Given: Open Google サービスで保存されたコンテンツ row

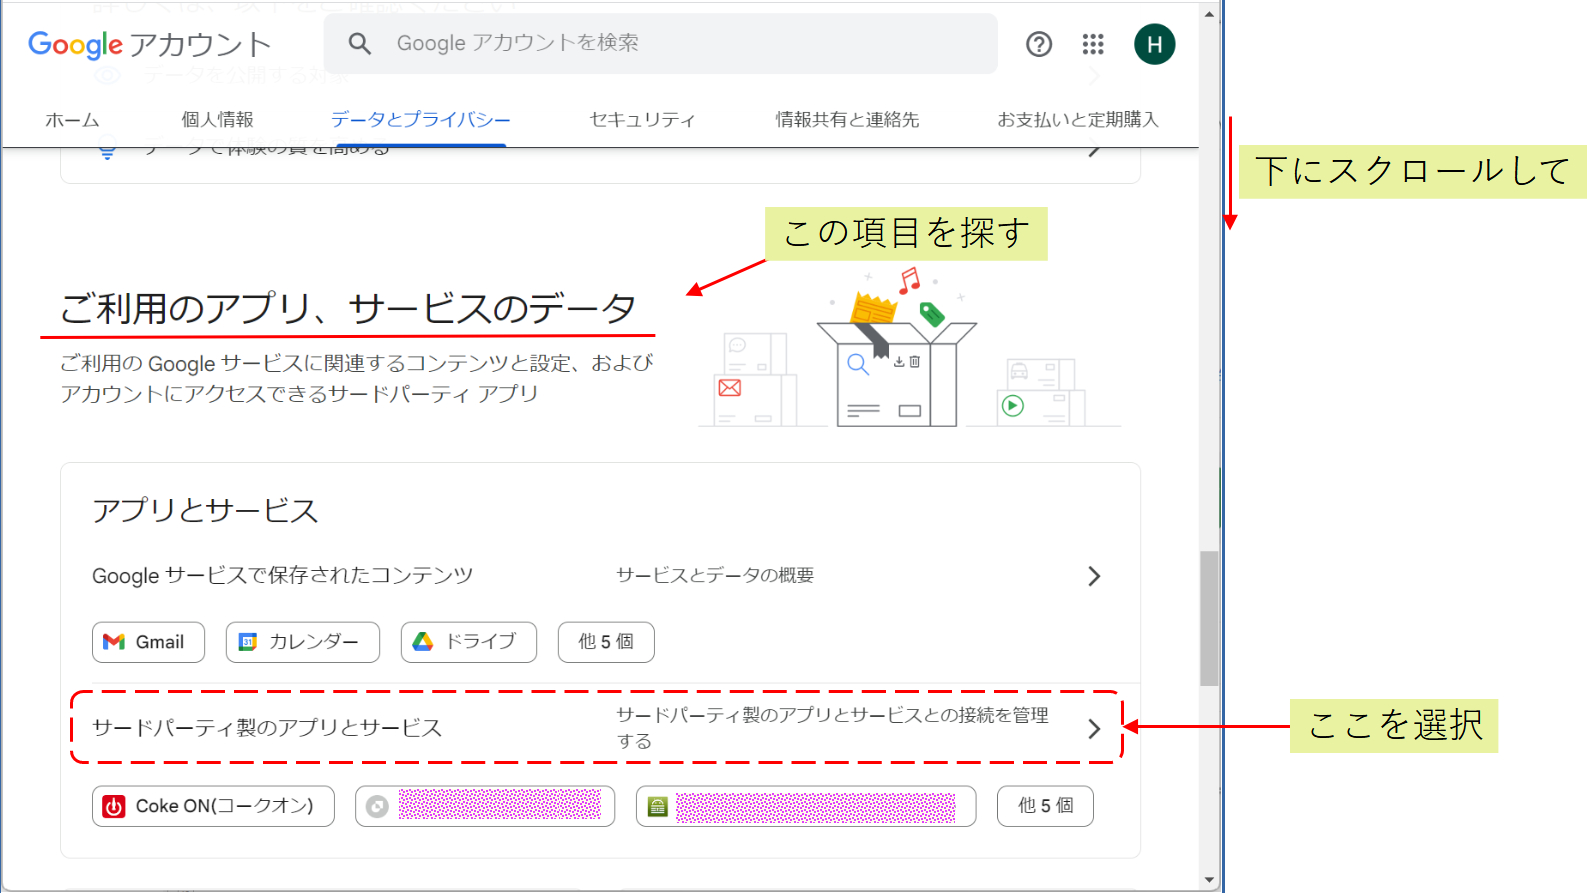Looking at the screenshot, I should point(598,576).
